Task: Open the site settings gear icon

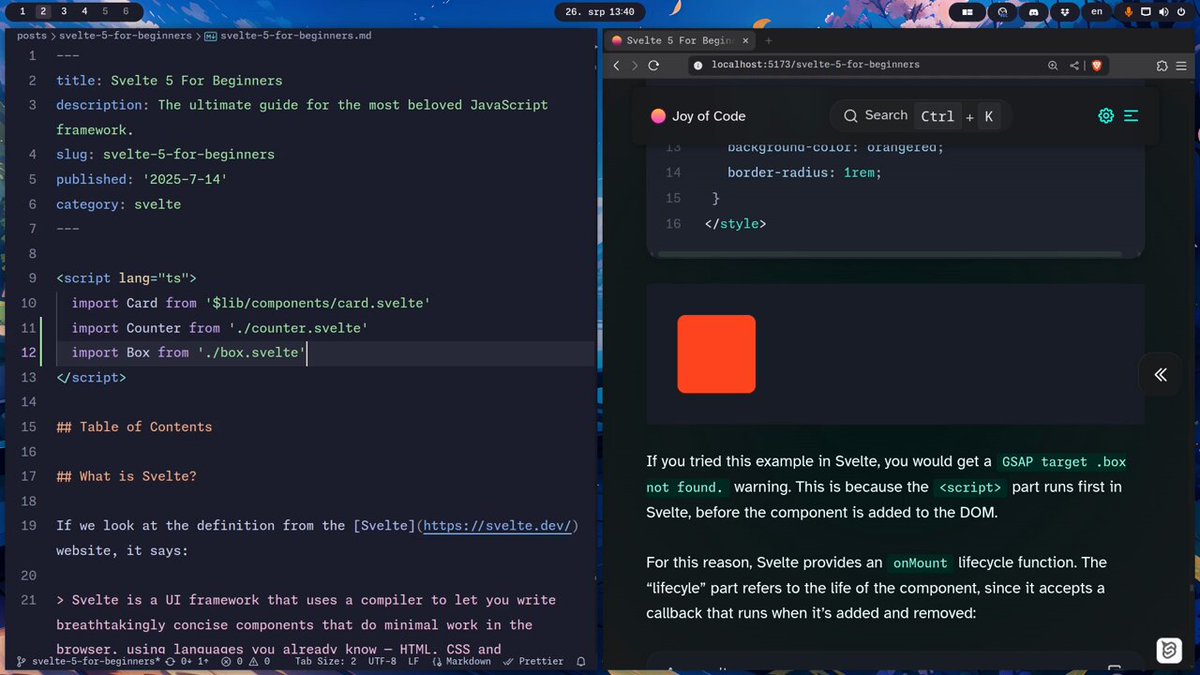Action: pyautogui.click(x=1106, y=116)
